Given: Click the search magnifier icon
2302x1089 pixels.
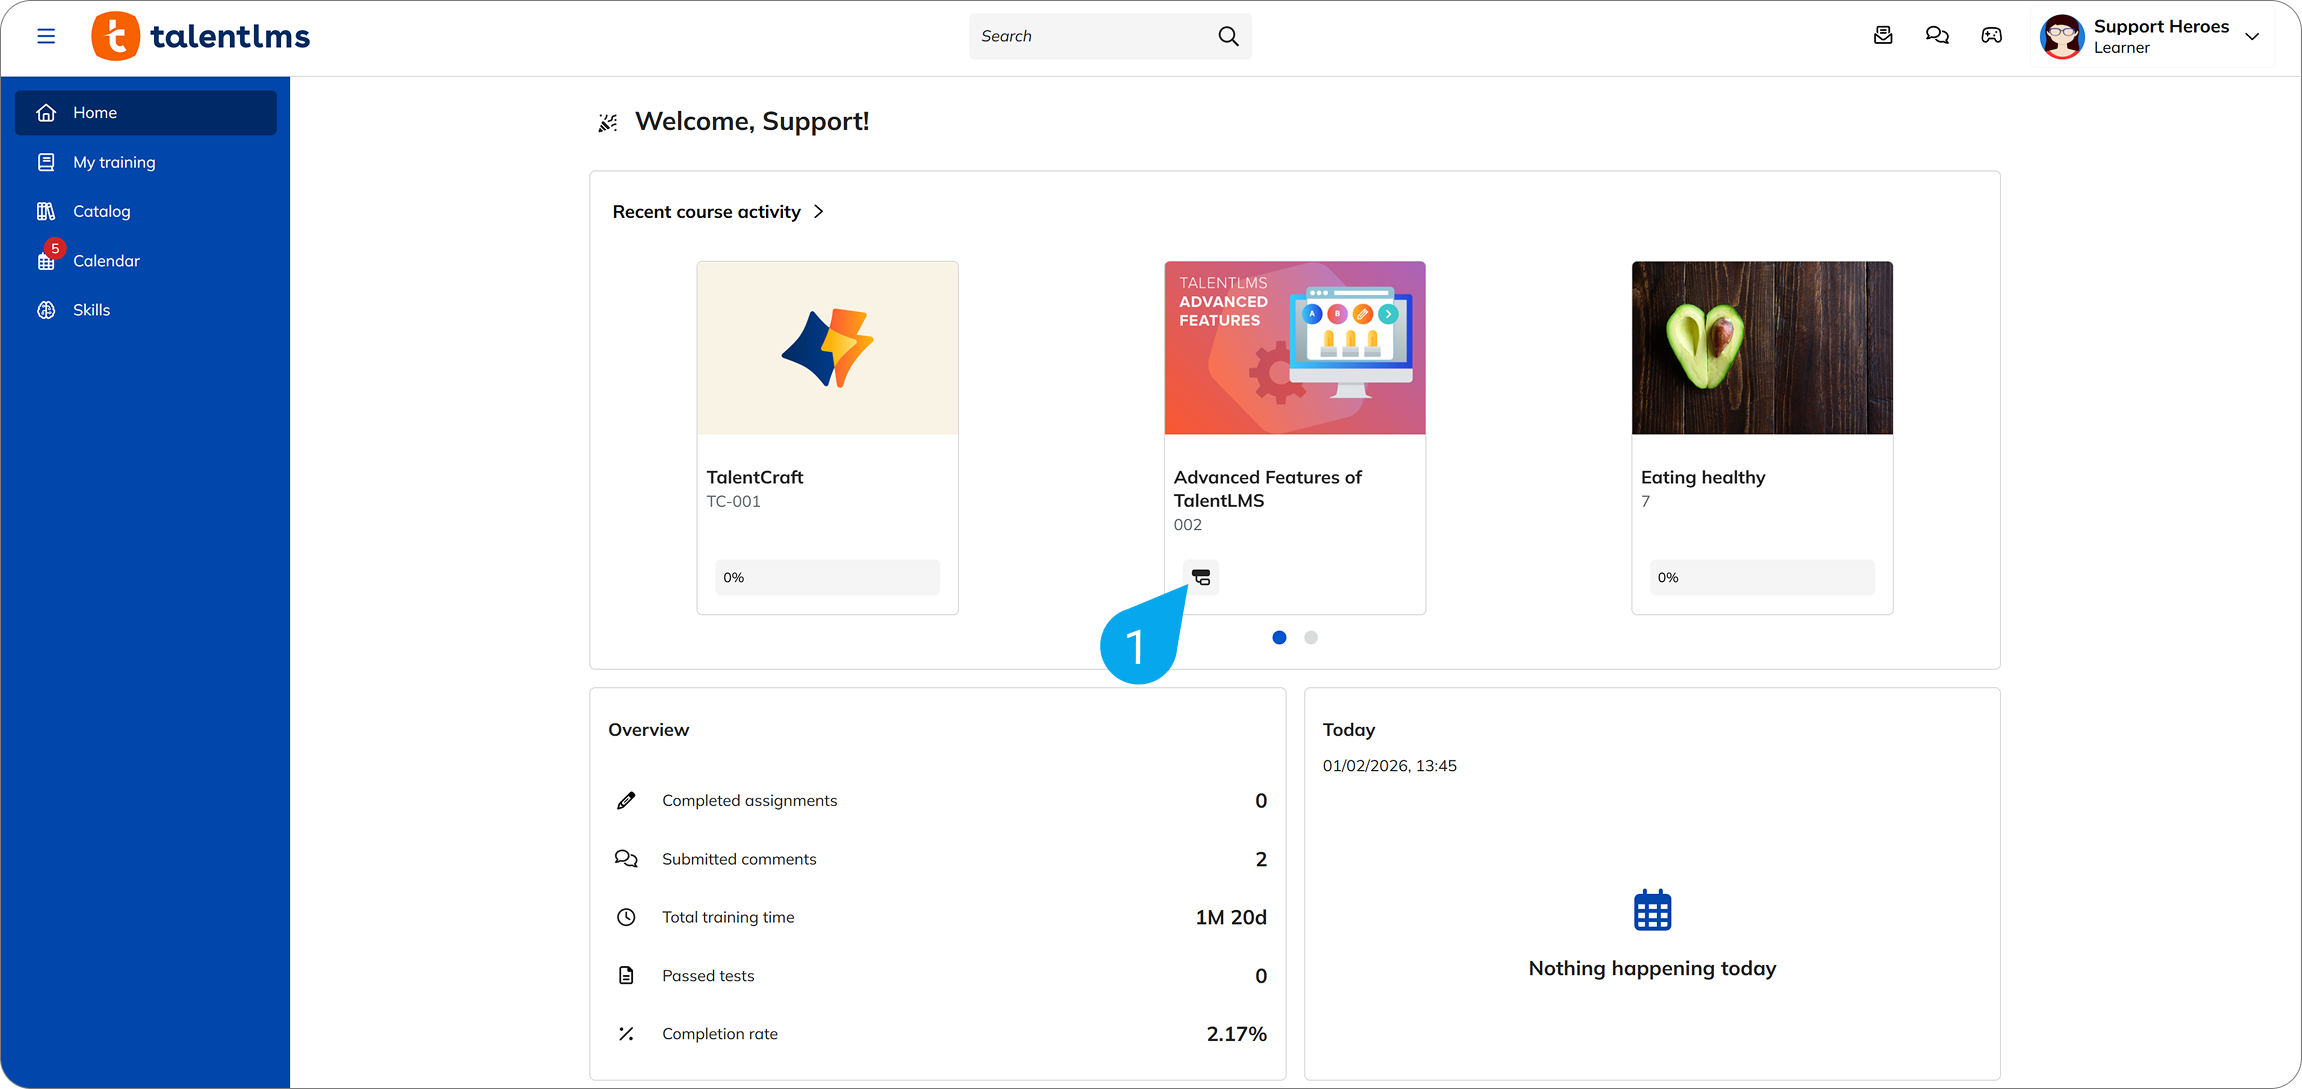Looking at the screenshot, I should coord(1228,36).
